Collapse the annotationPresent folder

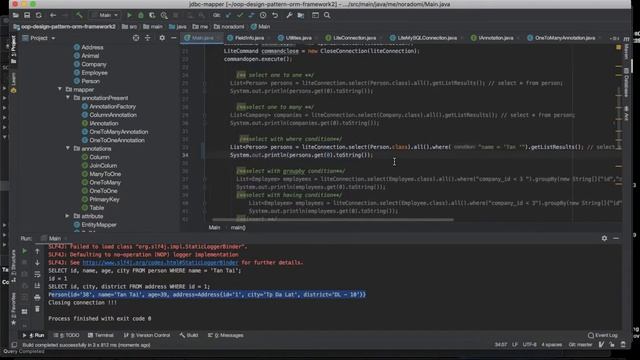click(68, 98)
